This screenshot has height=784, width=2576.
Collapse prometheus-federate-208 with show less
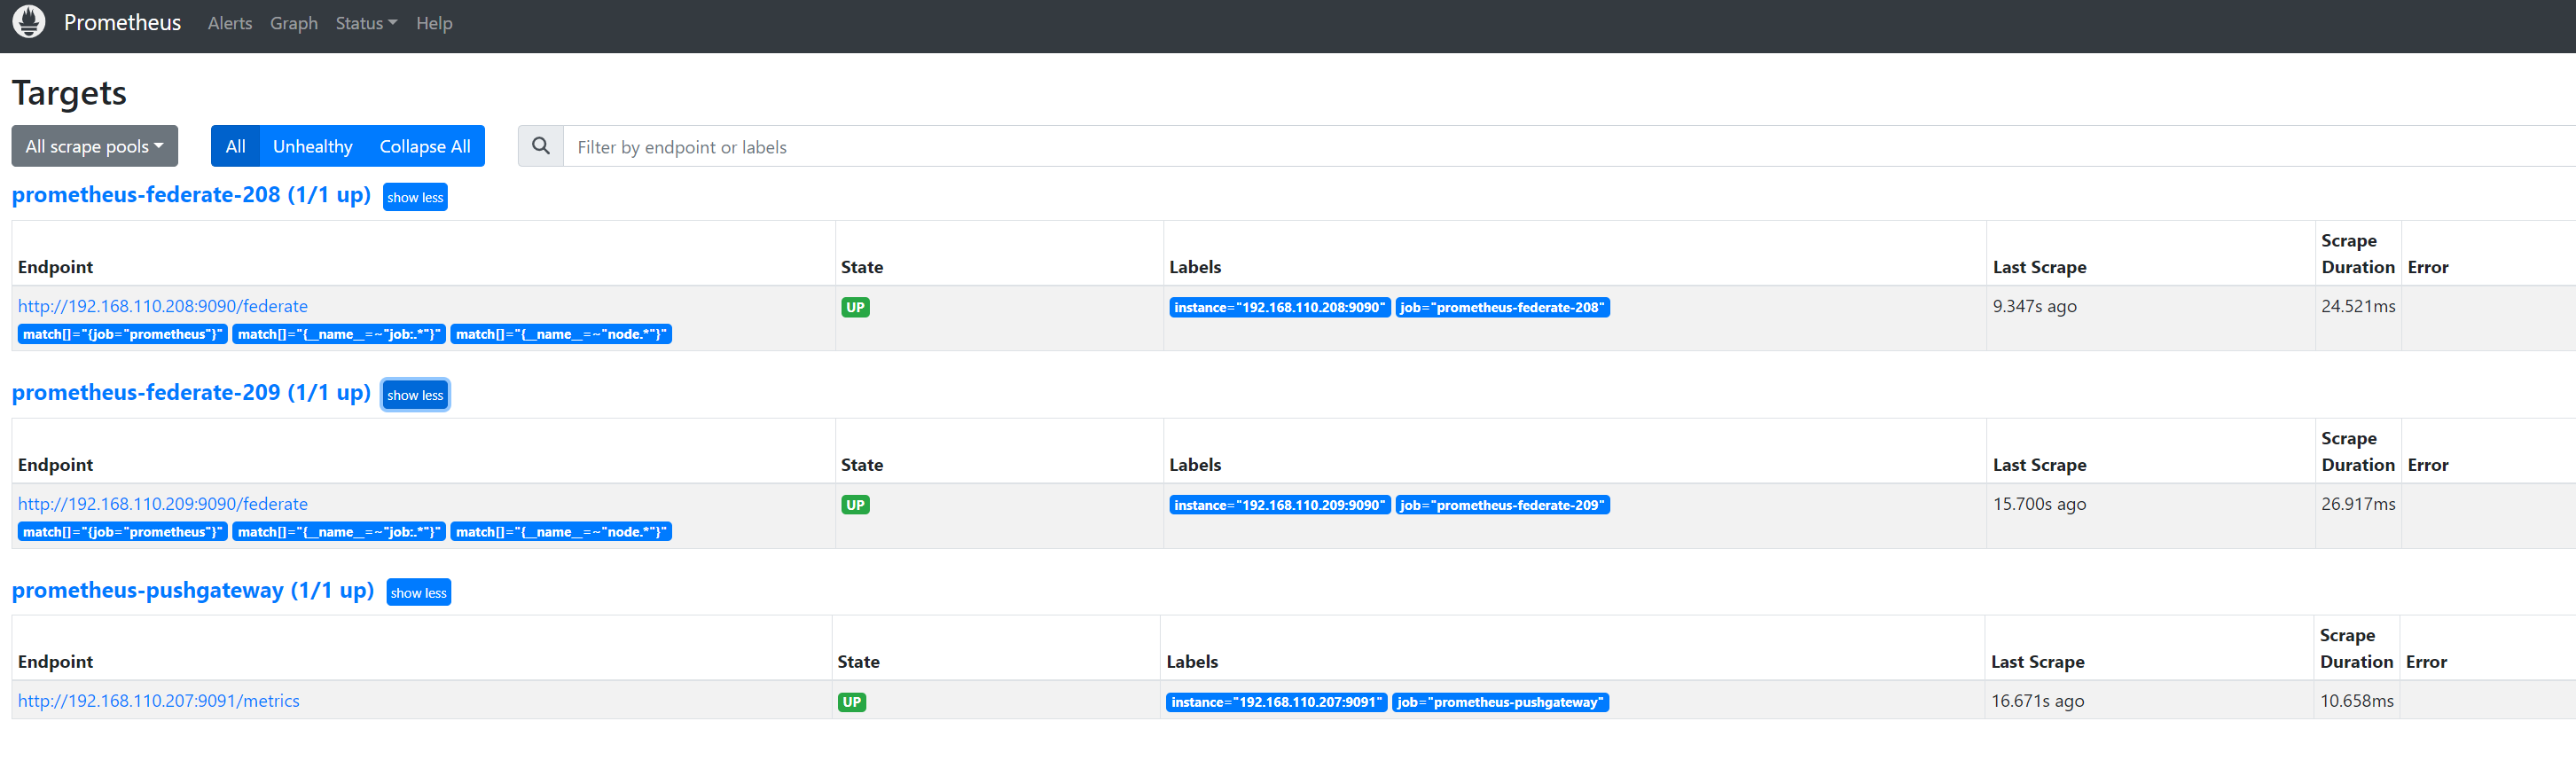click(x=415, y=197)
